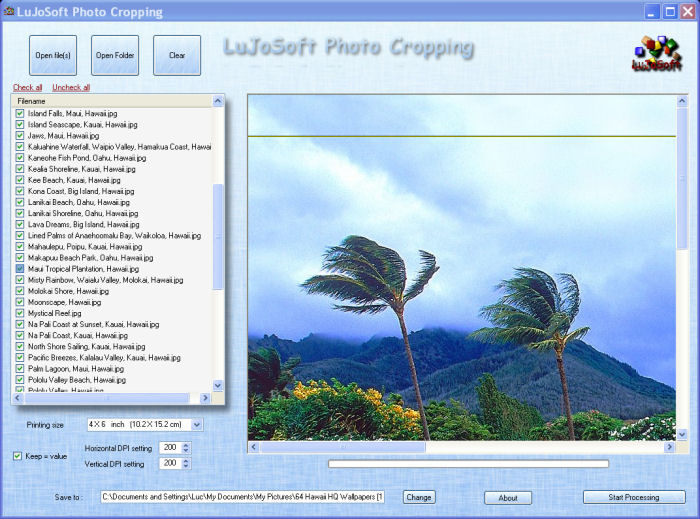This screenshot has height=519, width=700.
Task: Uncheck Kee Beach, Kauai, Hawaii.jpg
Action: [x=20, y=180]
